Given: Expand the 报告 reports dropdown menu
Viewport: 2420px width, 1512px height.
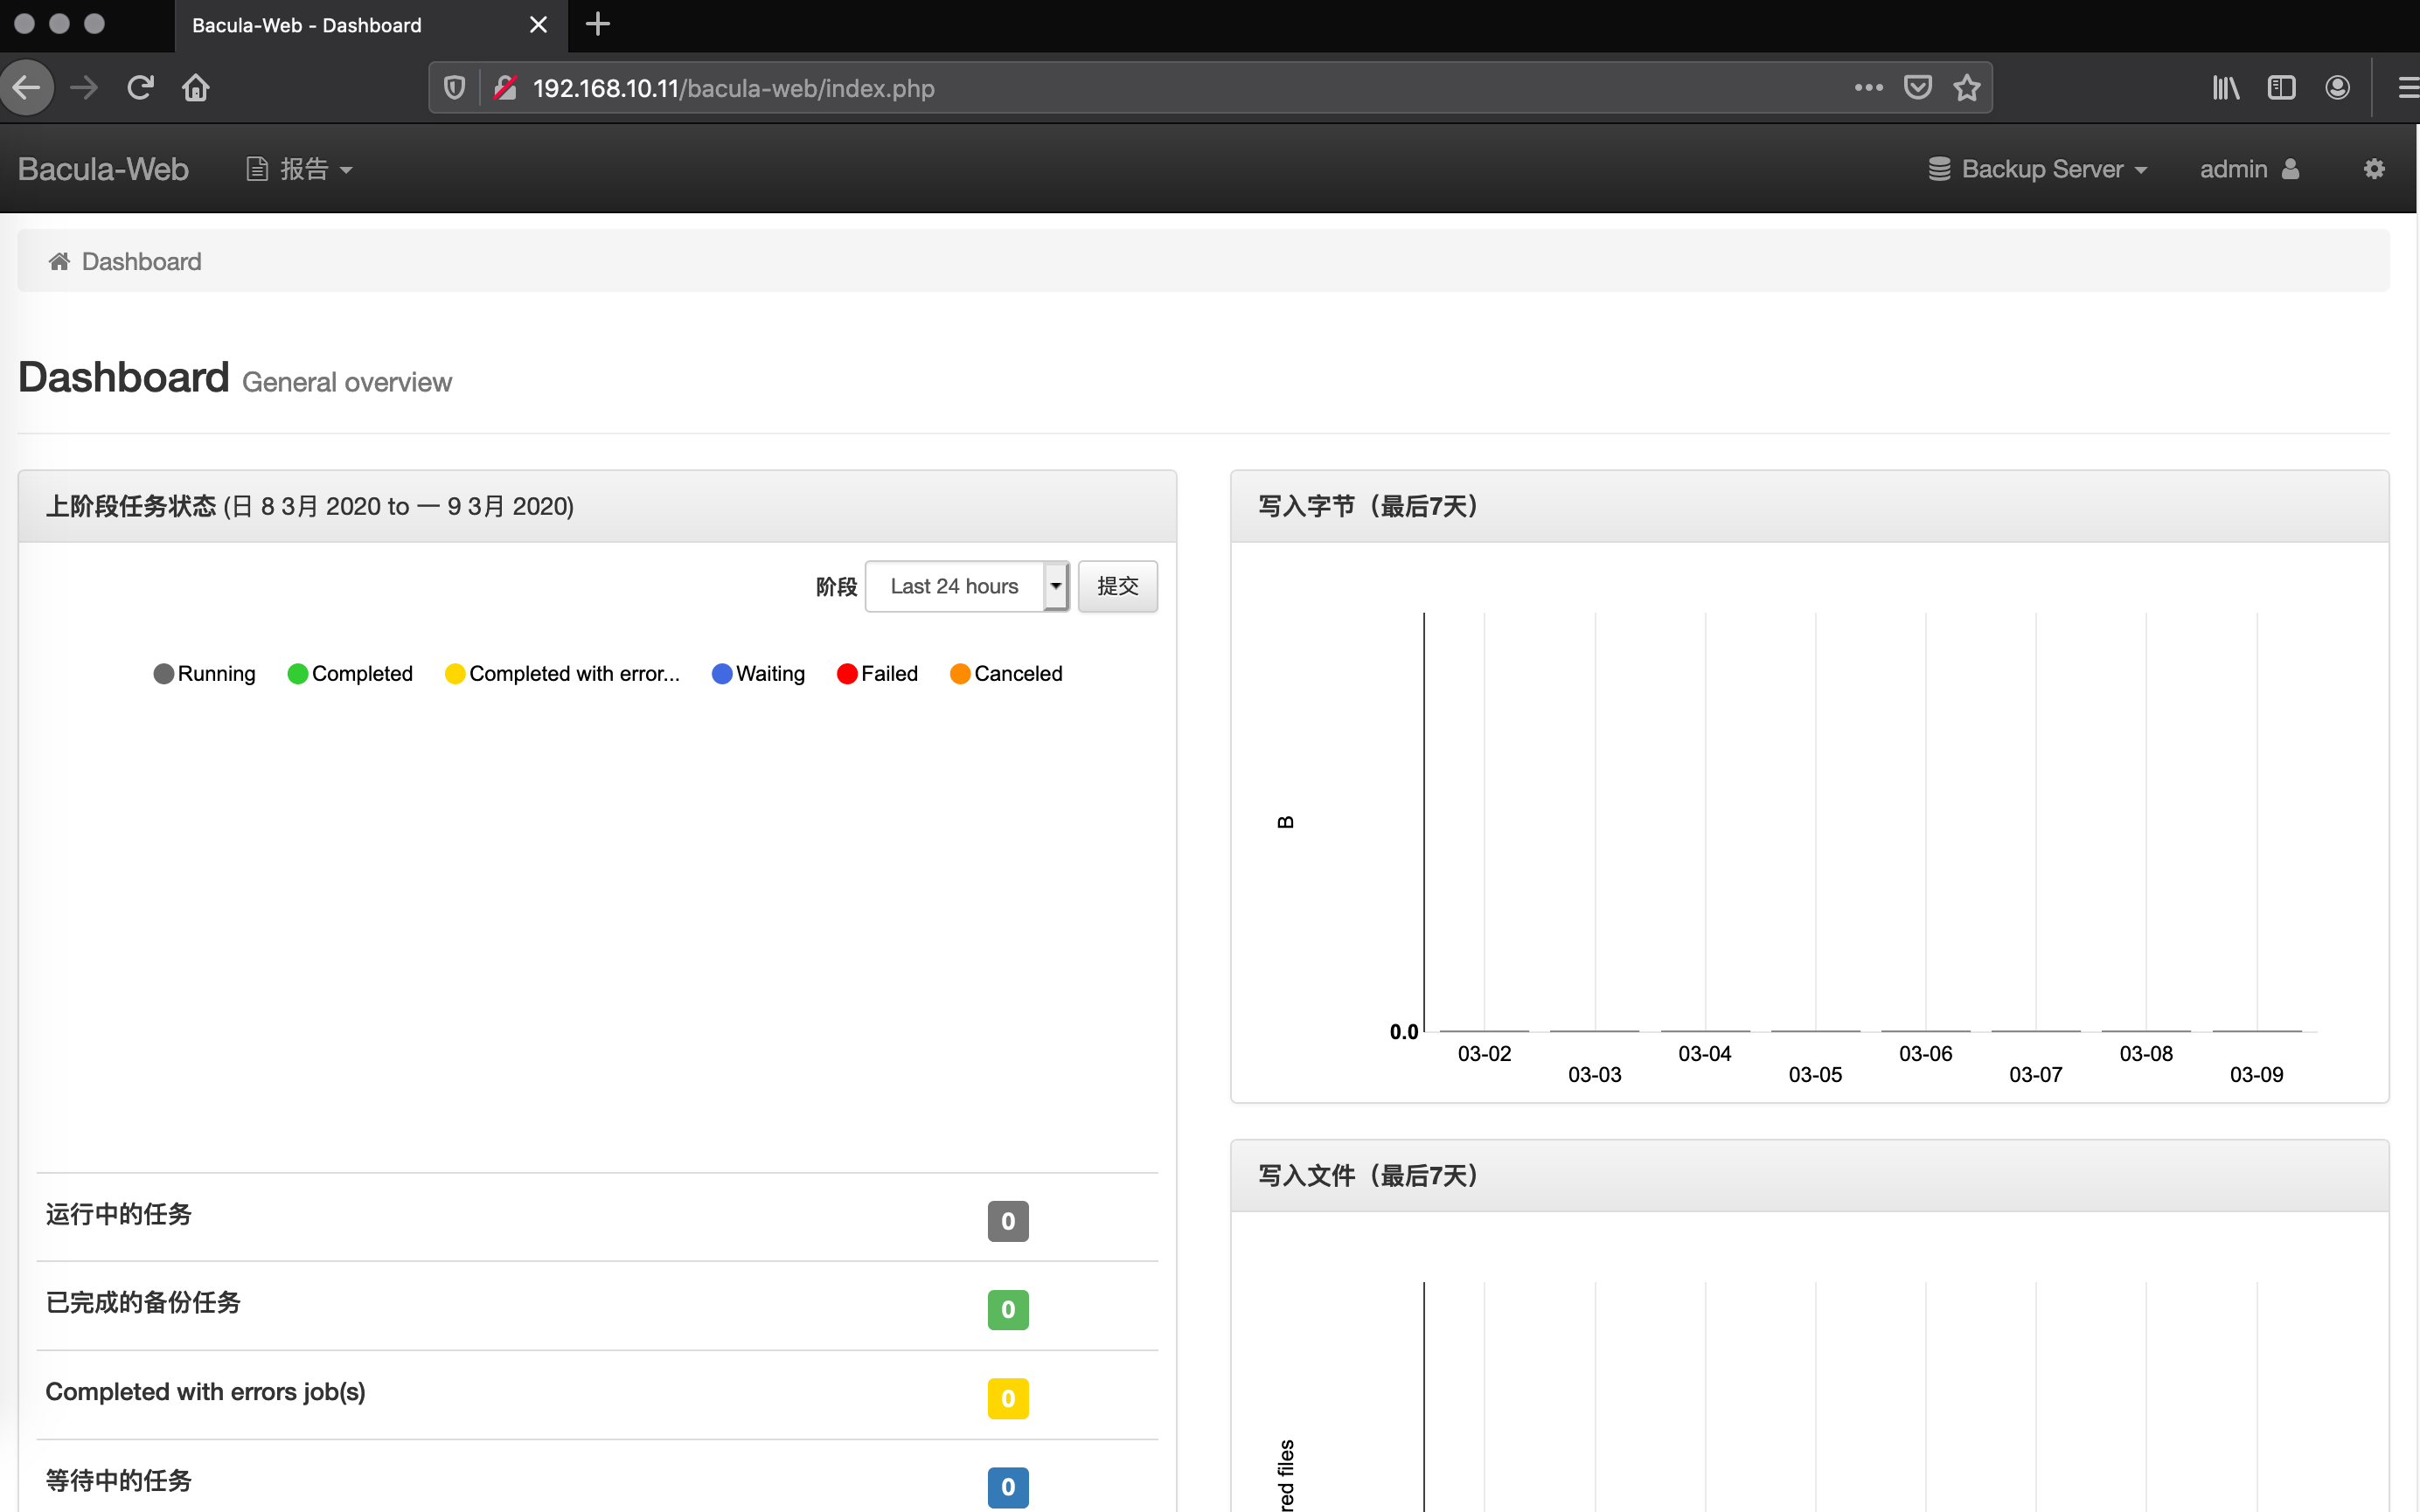Looking at the screenshot, I should point(300,169).
